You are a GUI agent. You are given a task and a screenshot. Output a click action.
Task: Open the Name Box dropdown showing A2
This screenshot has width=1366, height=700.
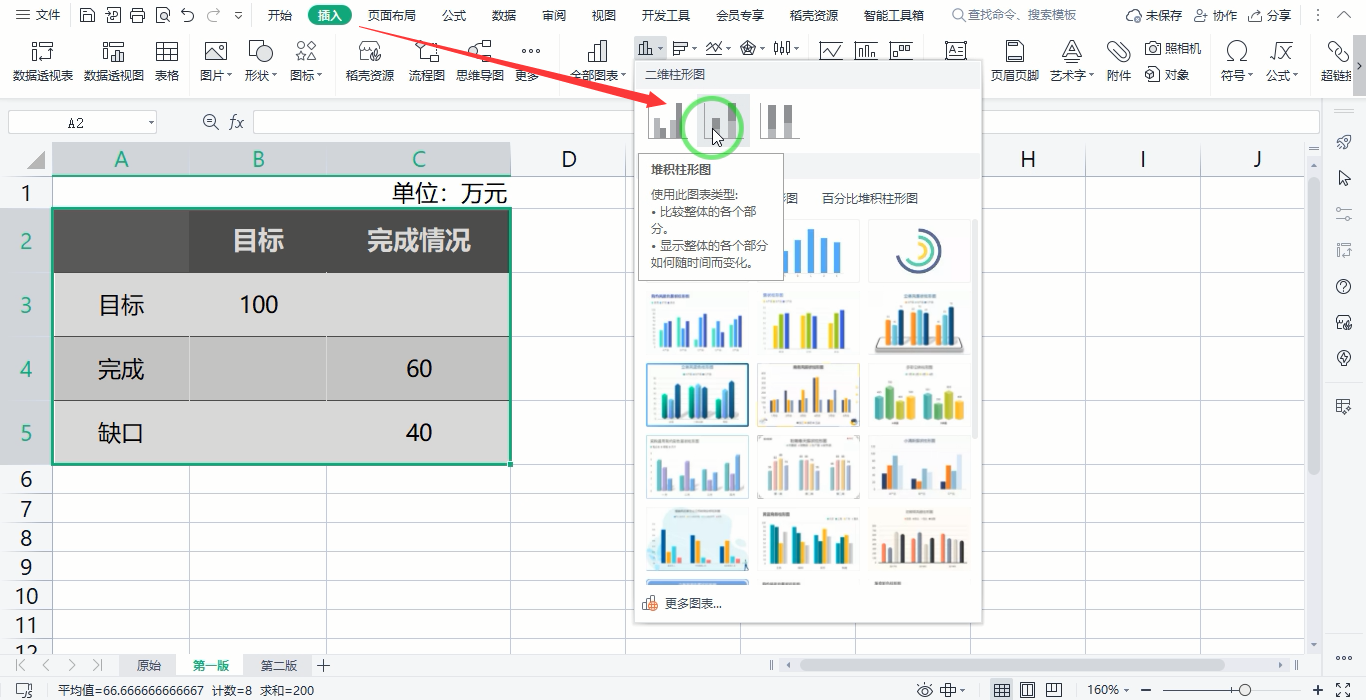pos(151,122)
